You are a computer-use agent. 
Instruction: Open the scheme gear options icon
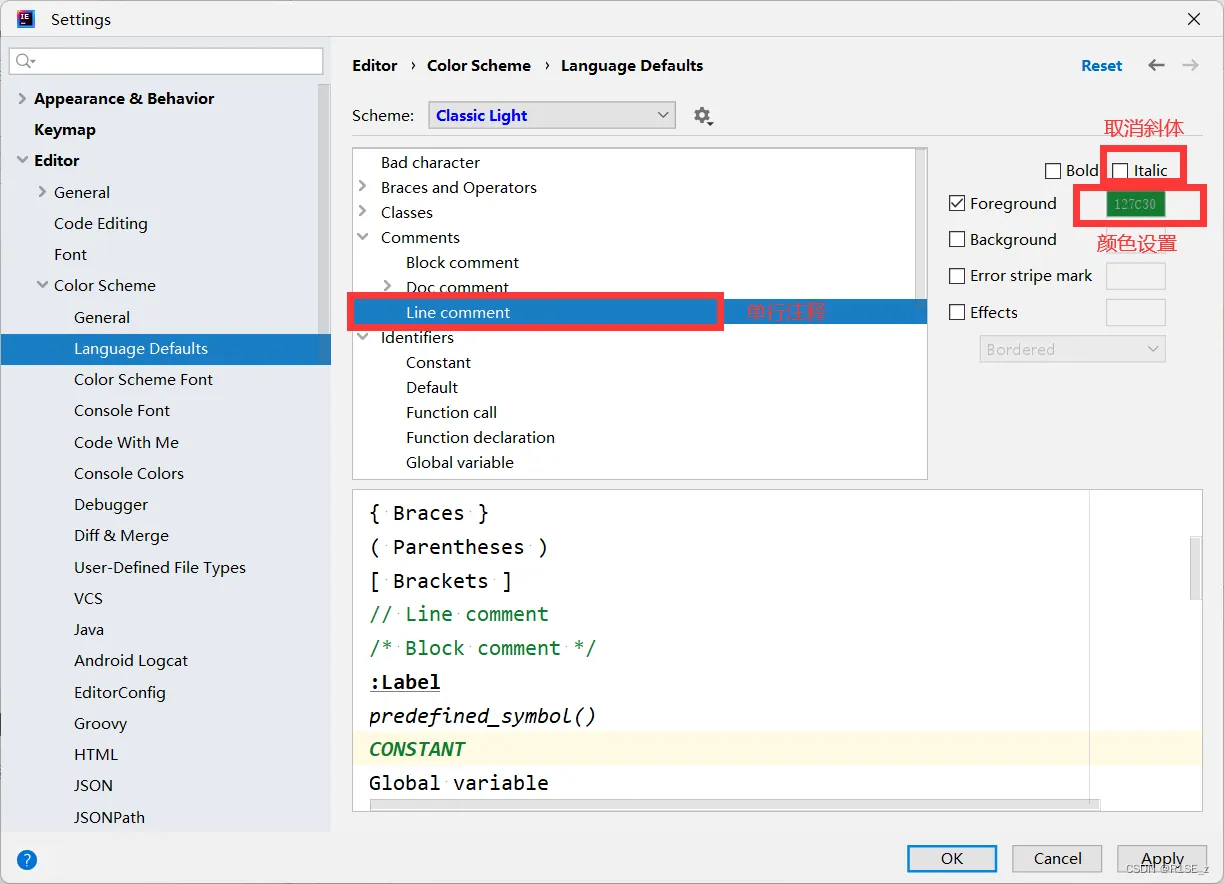703,116
